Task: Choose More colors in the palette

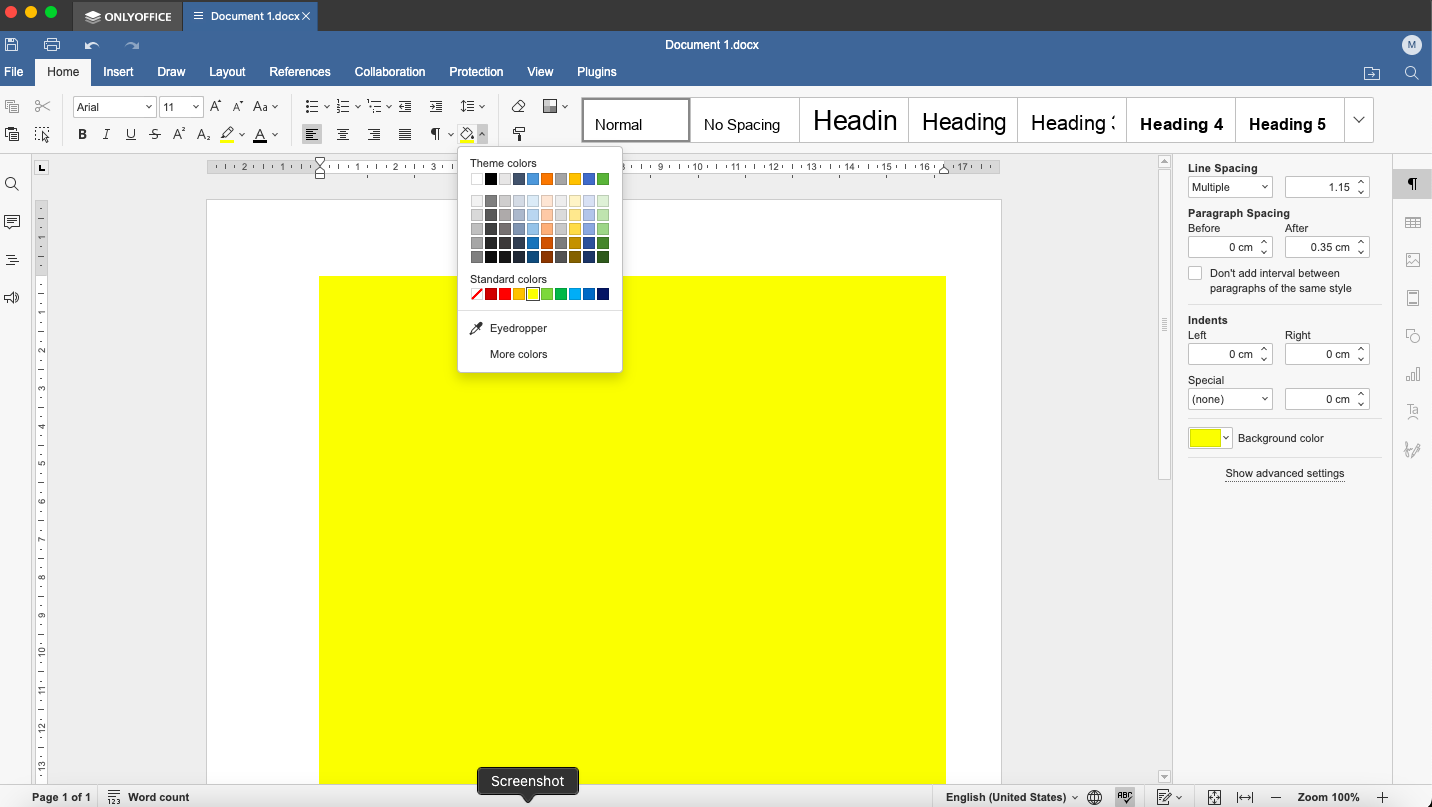Action: pos(519,354)
